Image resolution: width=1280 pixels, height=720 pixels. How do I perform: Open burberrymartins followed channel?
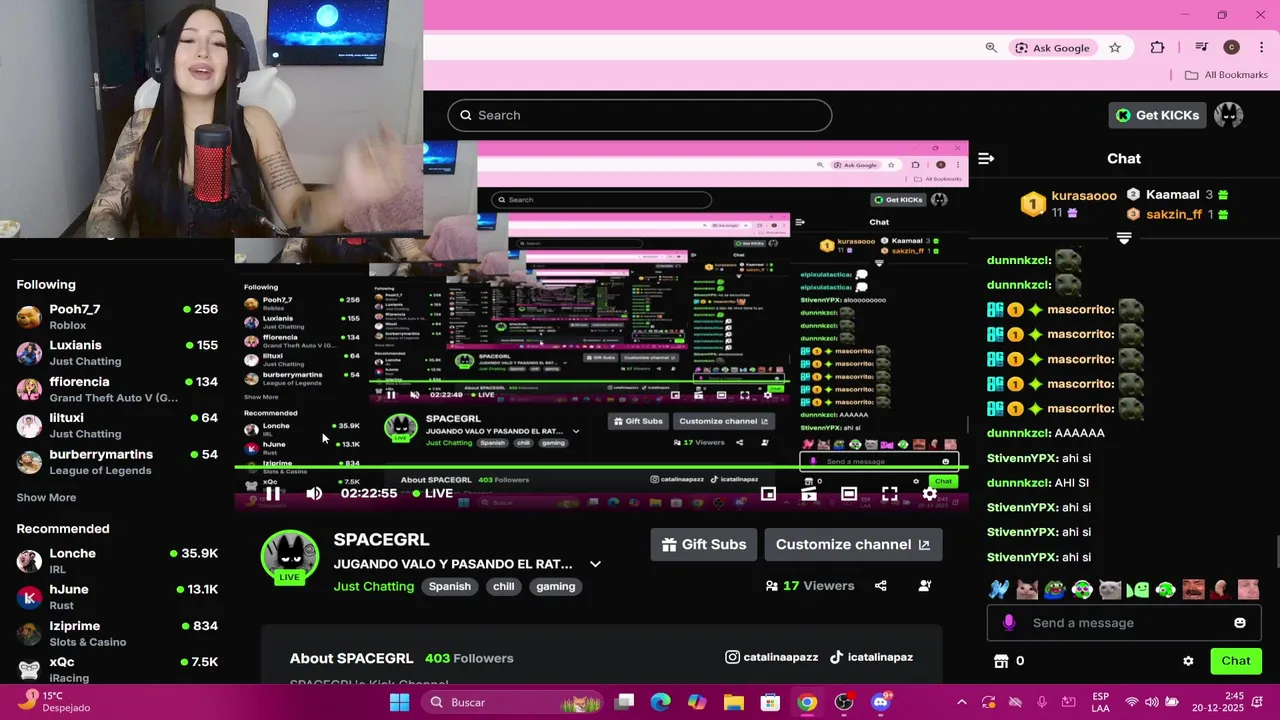tap(118, 462)
